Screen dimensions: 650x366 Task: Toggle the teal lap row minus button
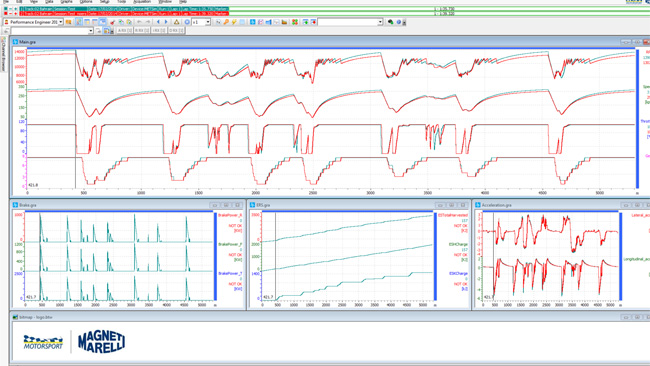pos(10,9)
